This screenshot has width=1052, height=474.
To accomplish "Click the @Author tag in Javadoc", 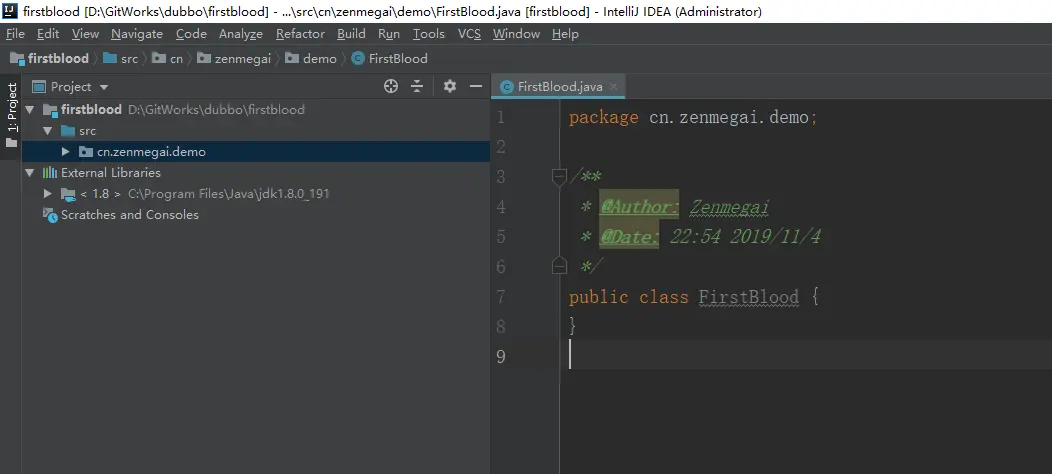I will [639, 207].
